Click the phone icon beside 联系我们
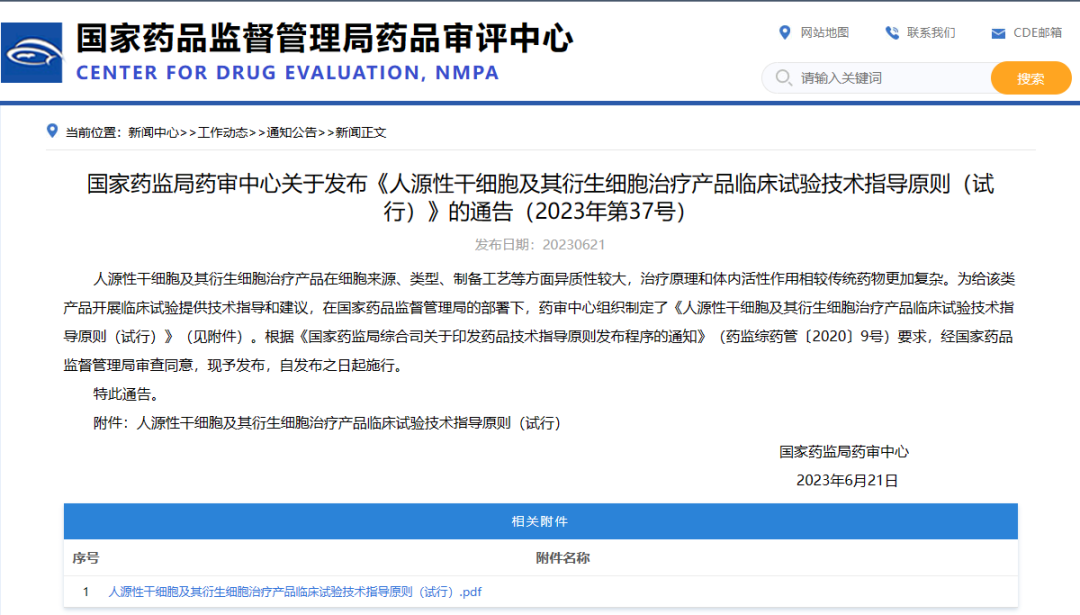This screenshot has width=1080, height=615. coord(892,33)
